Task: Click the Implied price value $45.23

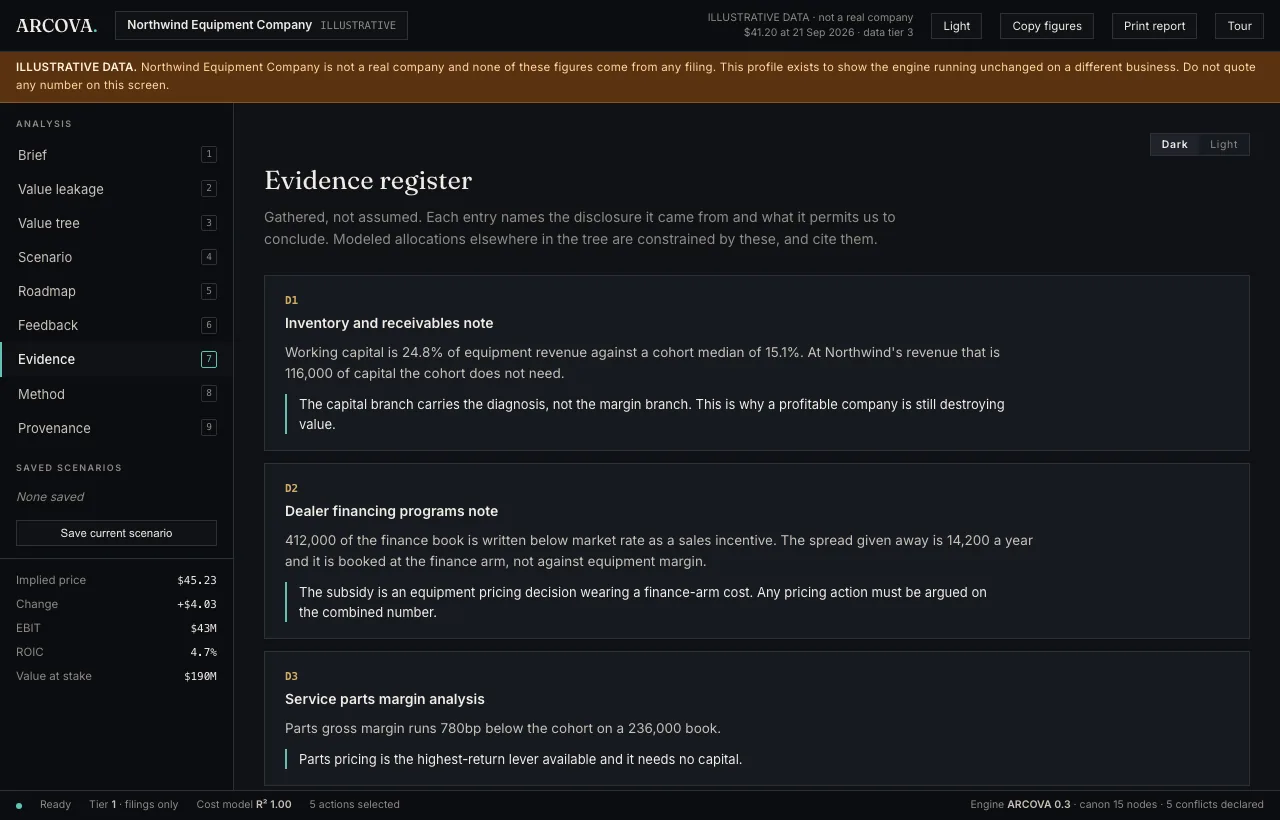Action: tap(197, 580)
